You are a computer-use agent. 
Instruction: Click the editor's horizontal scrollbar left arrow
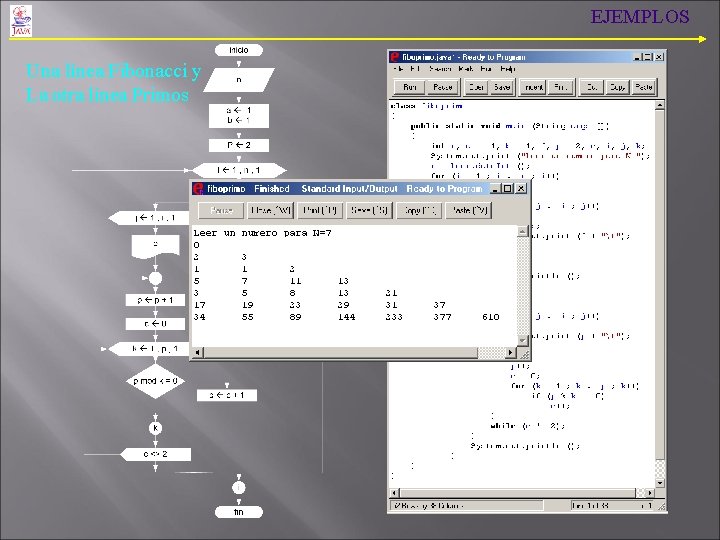(x=394, y=493)
